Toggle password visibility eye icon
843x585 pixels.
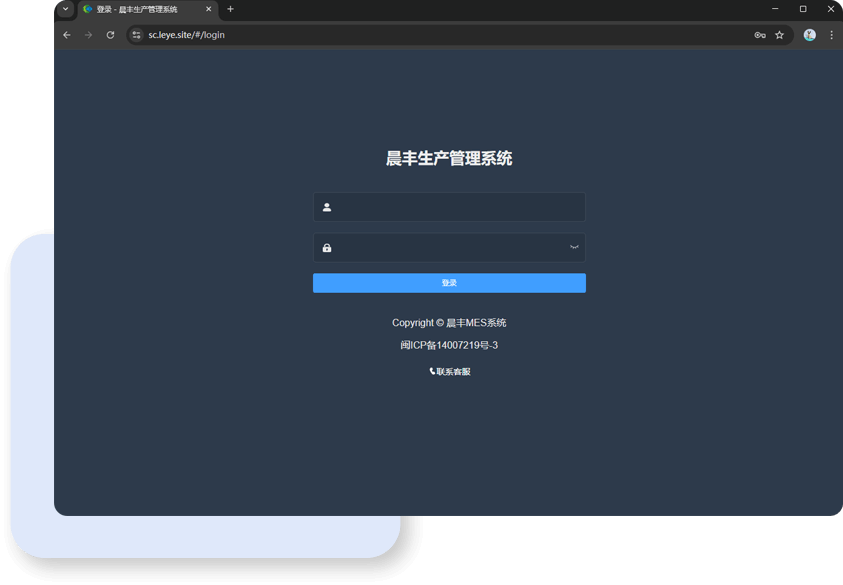coord(574,247)
